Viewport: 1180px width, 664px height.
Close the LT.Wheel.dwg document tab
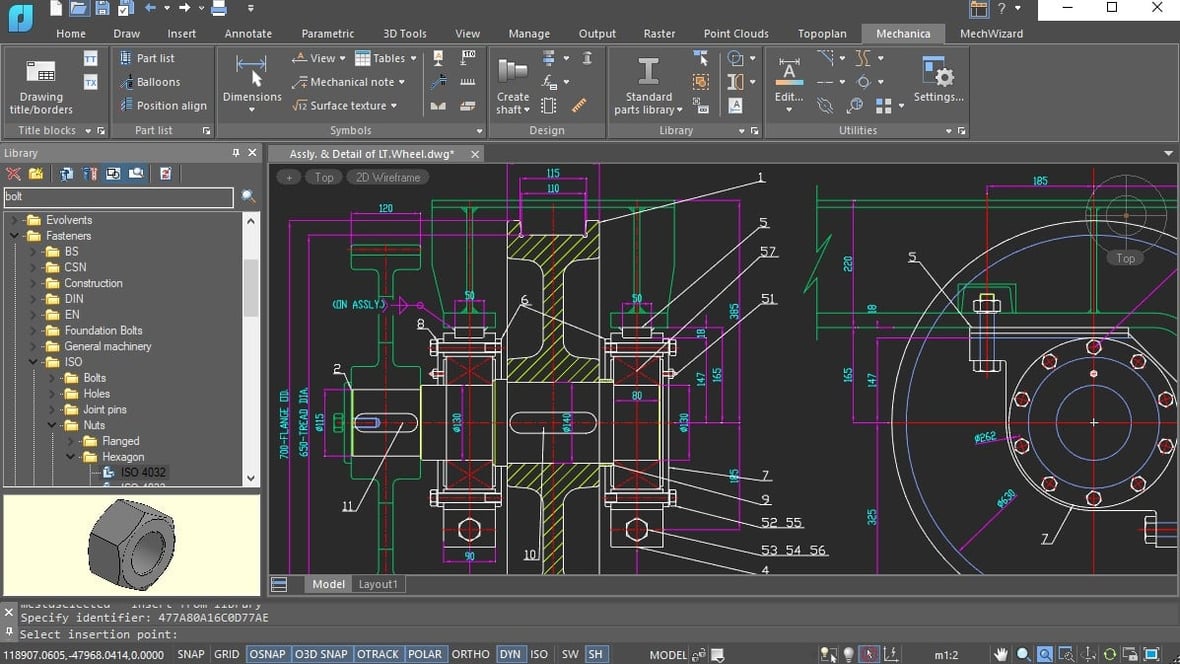[x=475, y=154]
